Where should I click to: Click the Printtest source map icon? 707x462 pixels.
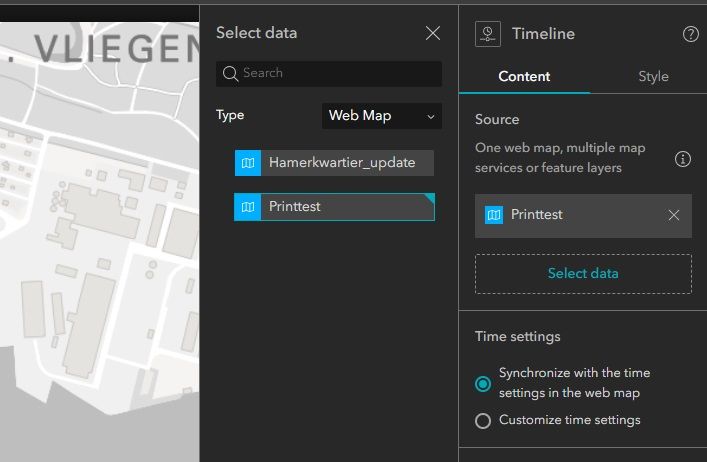pyautogui.click(x=493, y=215)
